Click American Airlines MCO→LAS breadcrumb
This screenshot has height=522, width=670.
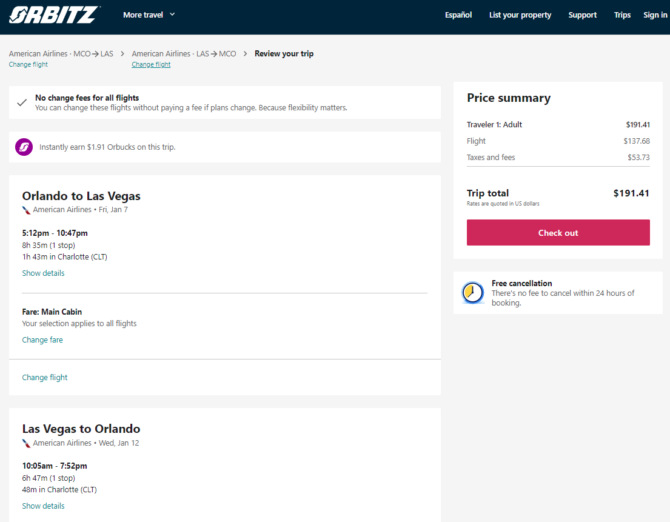pyautogui.click(x=61, y=54)
